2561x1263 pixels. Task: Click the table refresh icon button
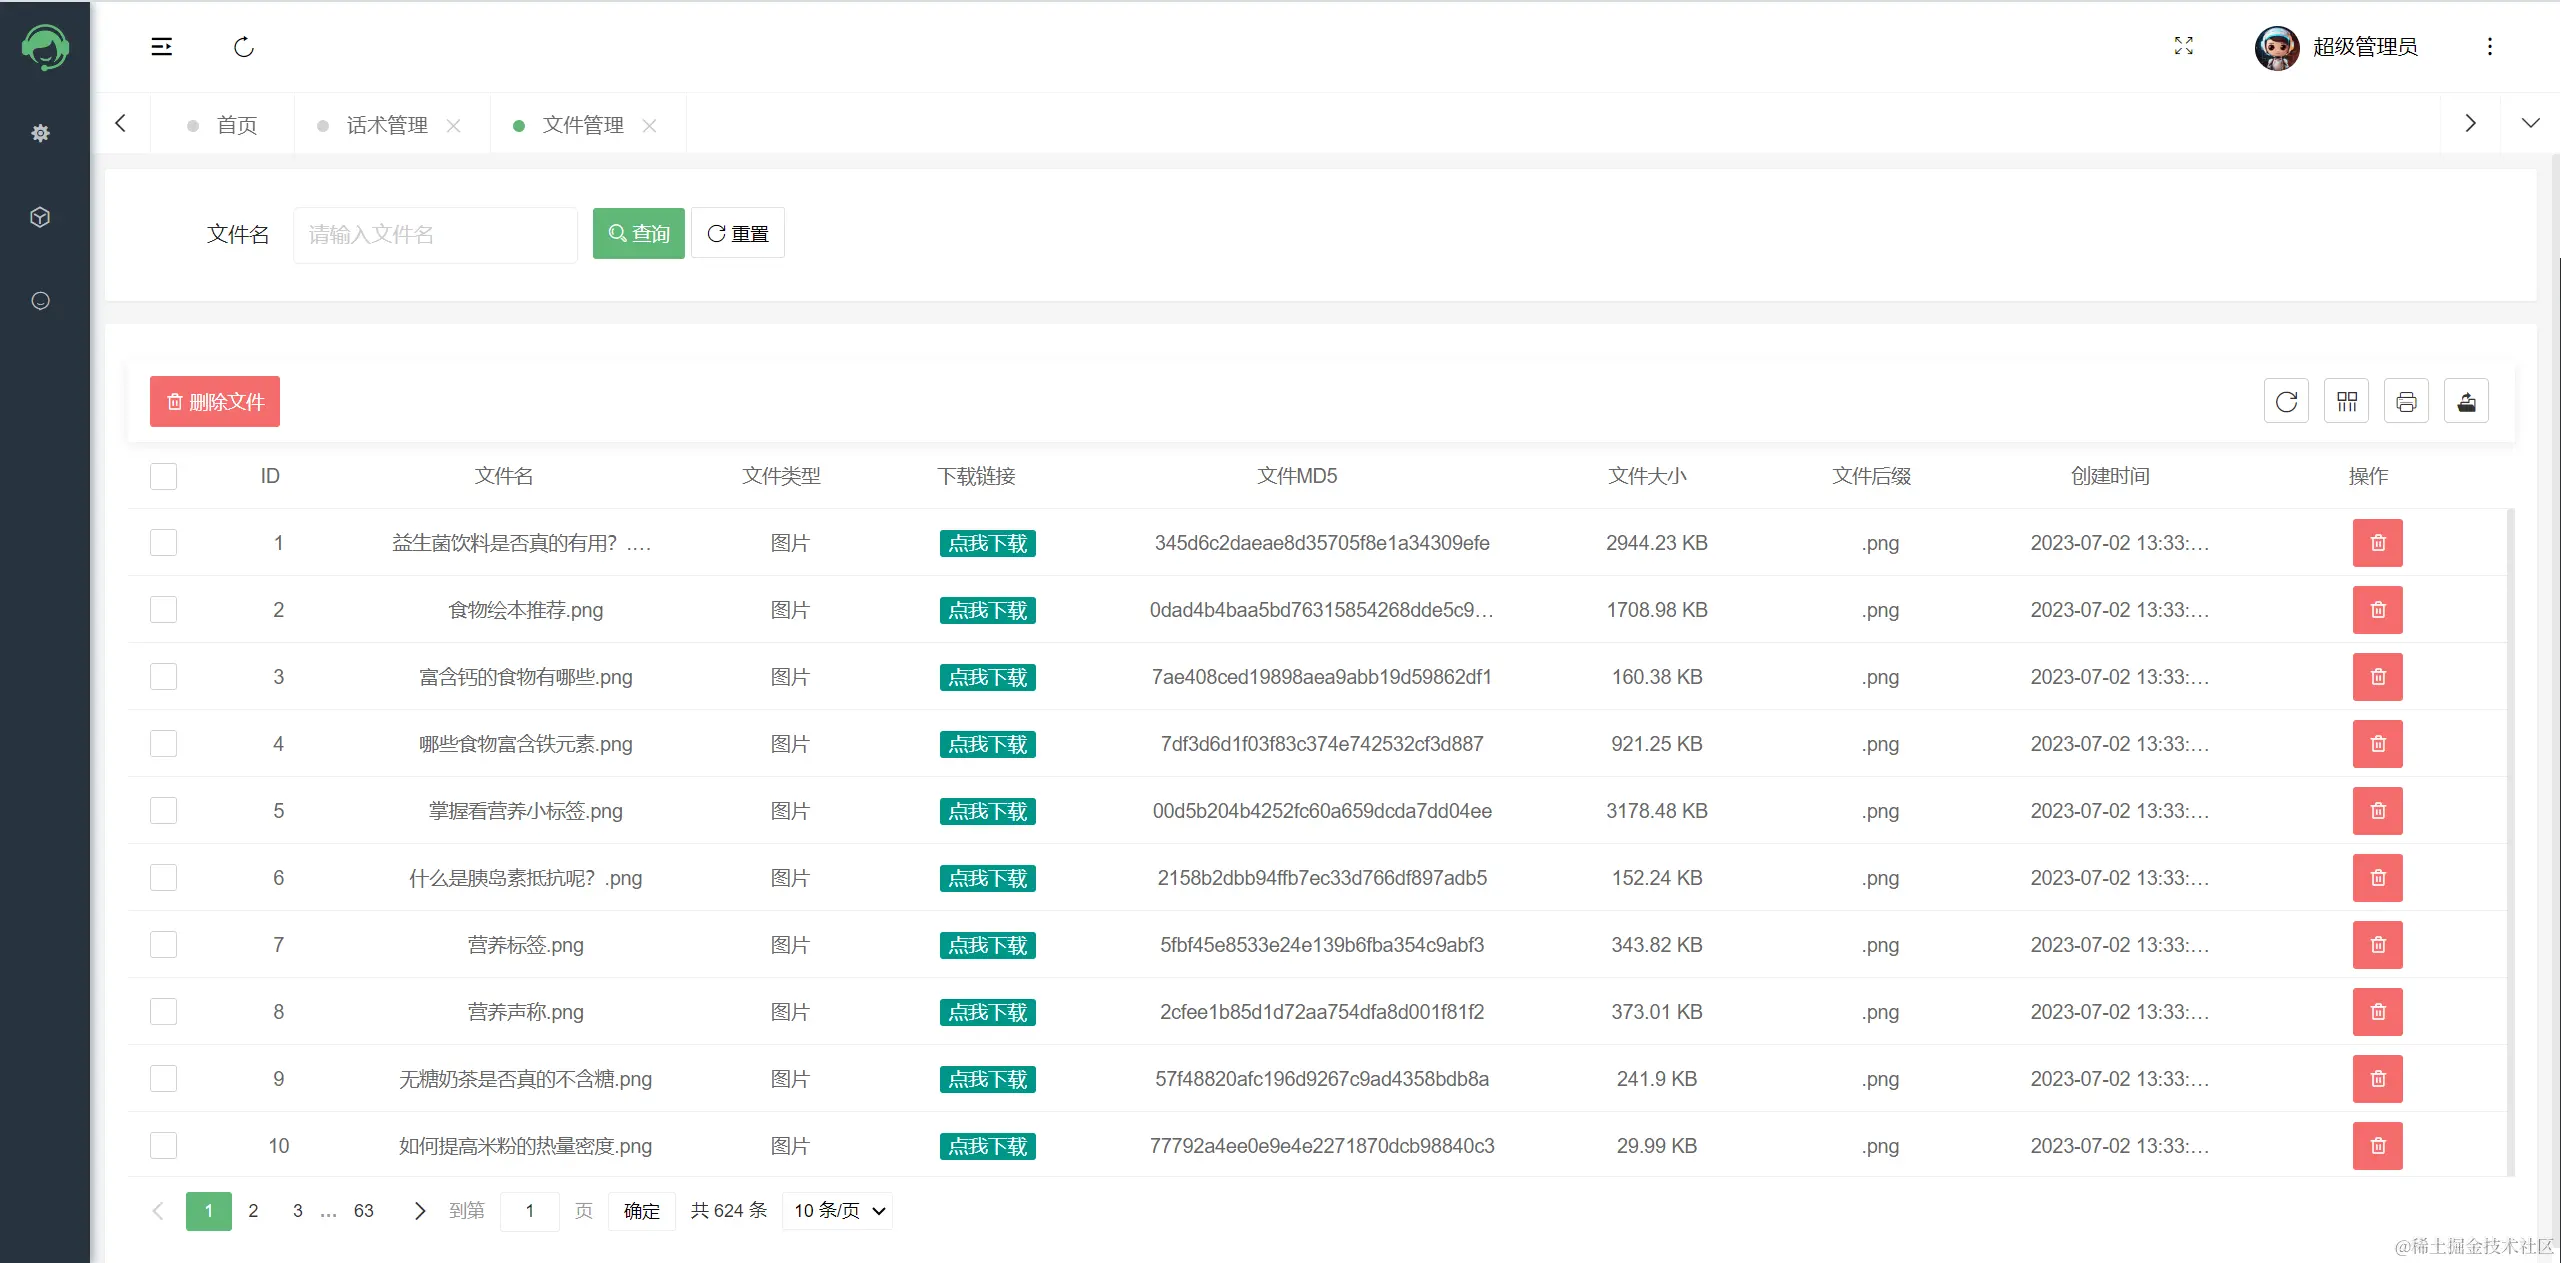click(2286, 402)
